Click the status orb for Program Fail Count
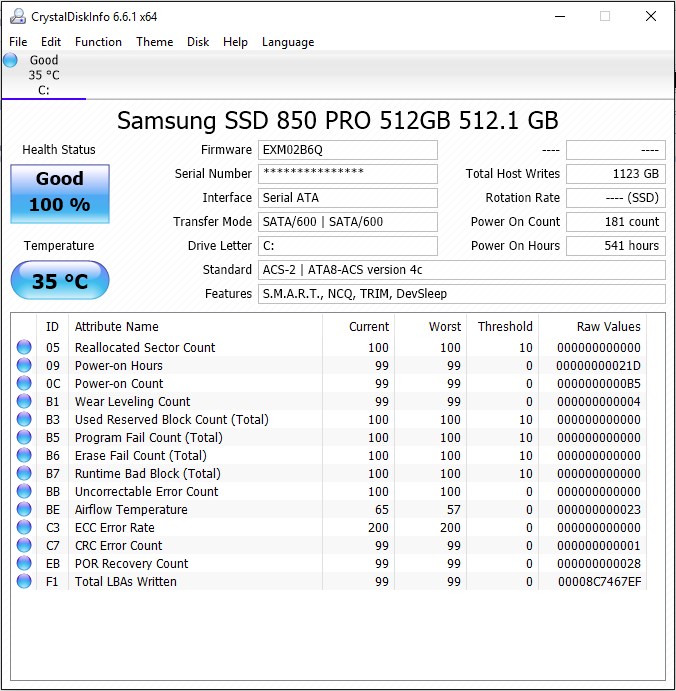 [x=24, y=437]
